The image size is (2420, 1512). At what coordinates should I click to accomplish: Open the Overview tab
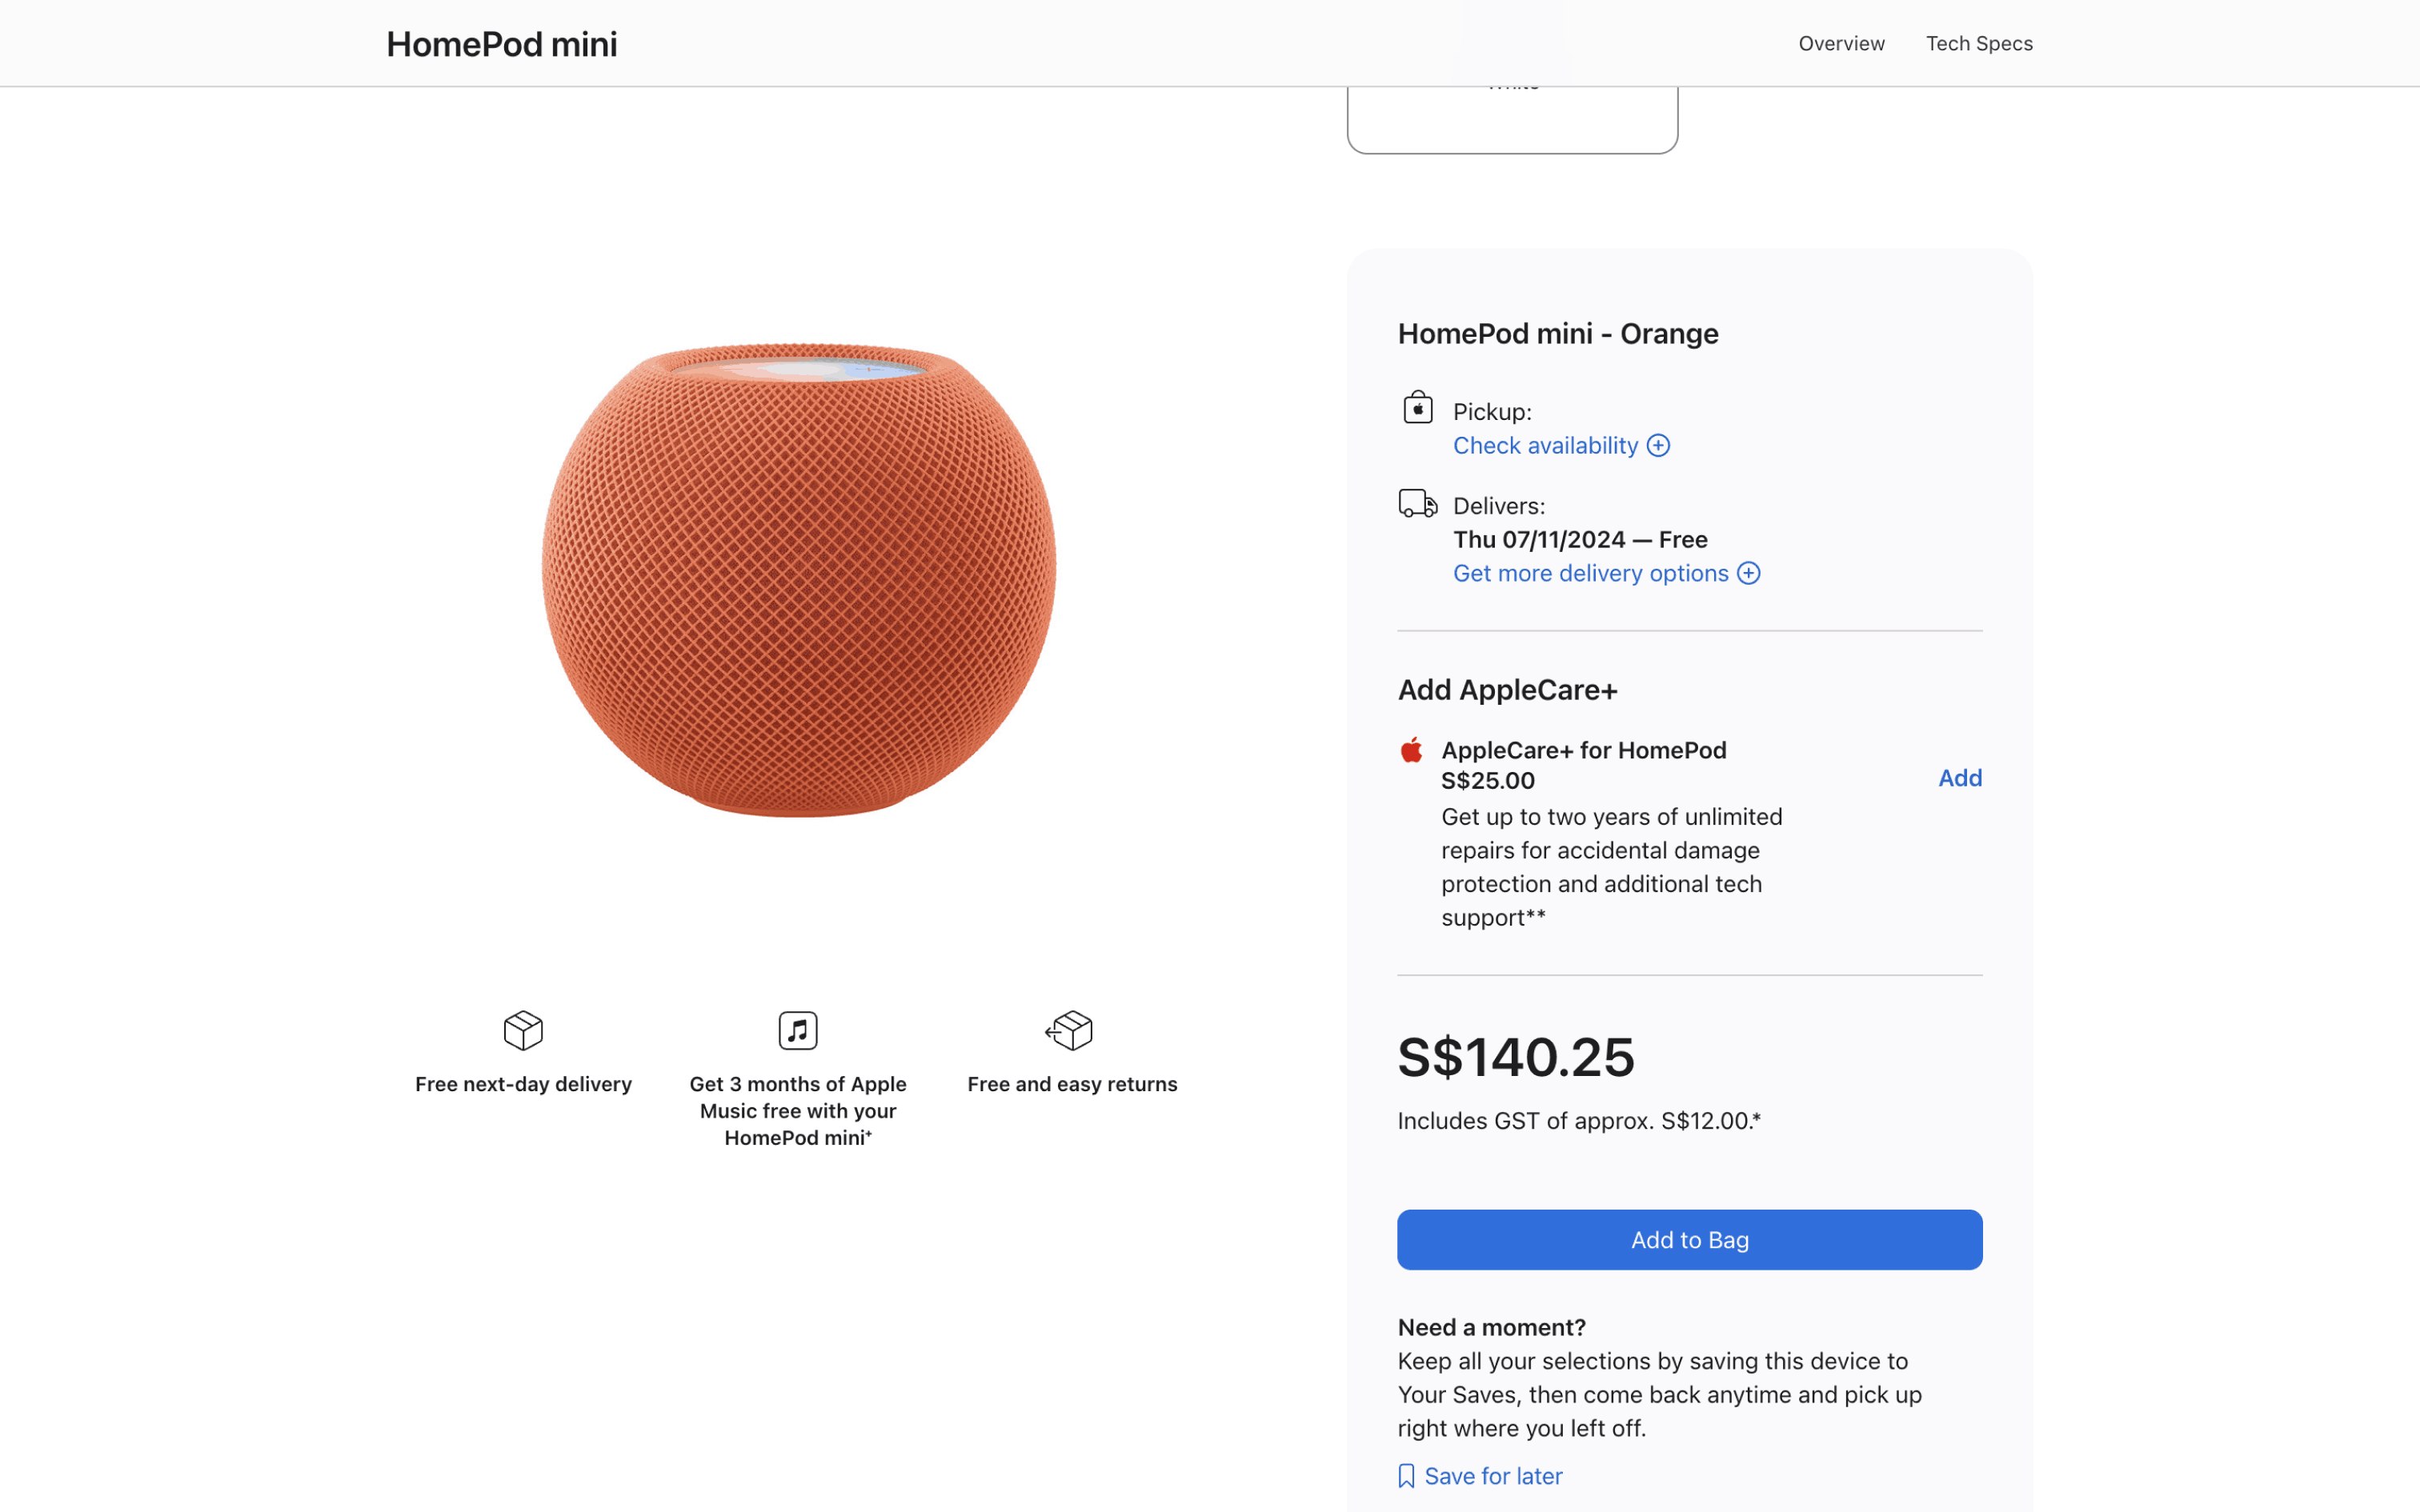tap(1841, 43)
